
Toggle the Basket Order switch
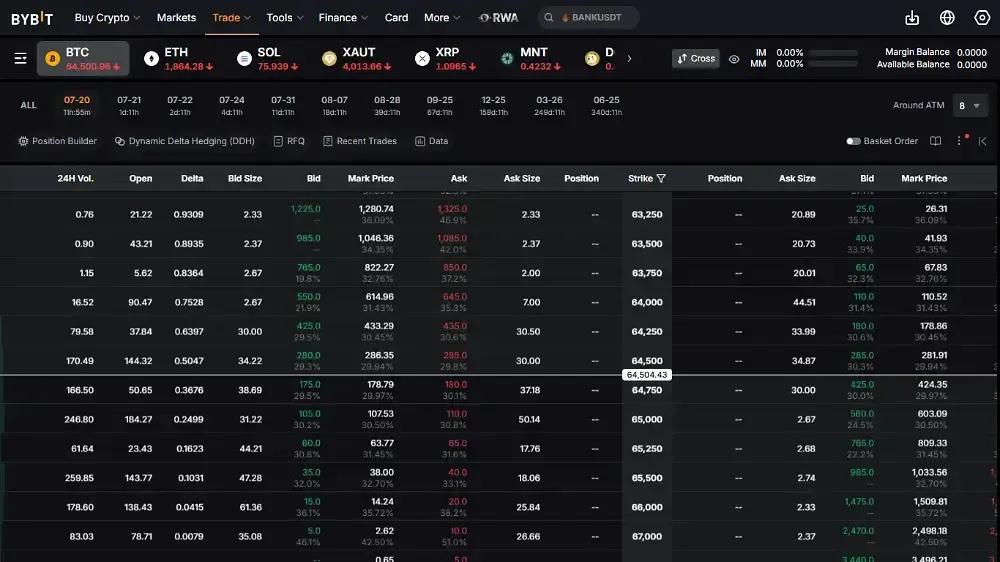tap(853, 141)
